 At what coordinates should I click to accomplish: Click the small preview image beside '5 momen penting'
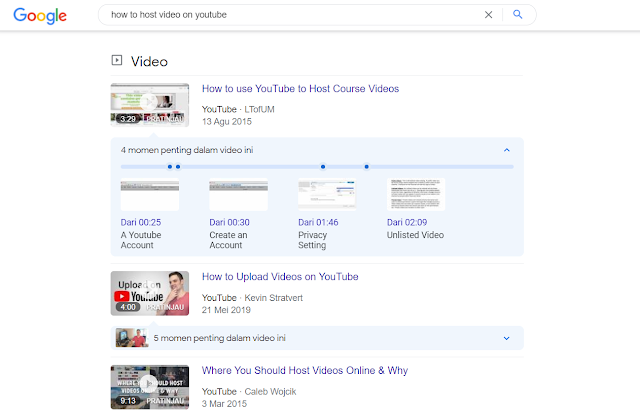coord(132,338)
